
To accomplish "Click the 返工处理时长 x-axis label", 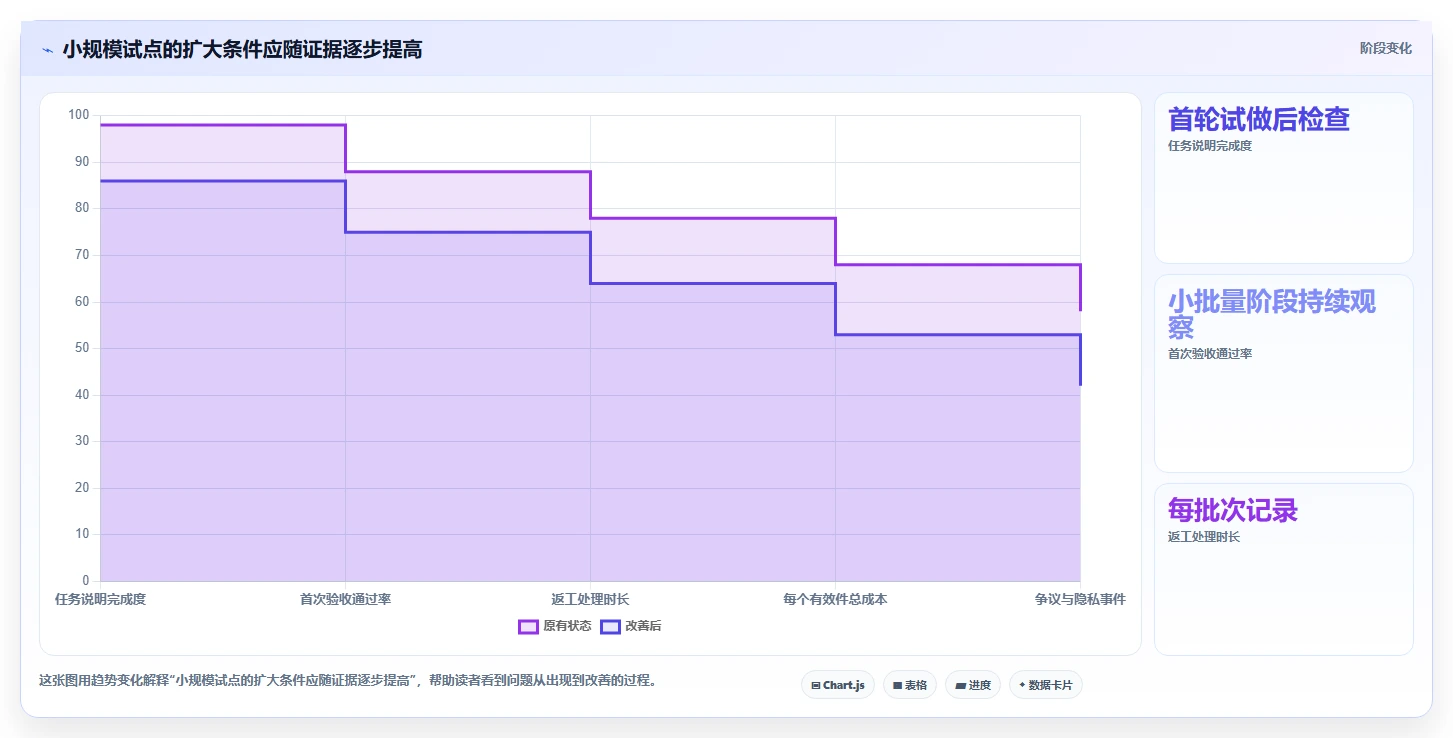I will (x=590, y=599).
